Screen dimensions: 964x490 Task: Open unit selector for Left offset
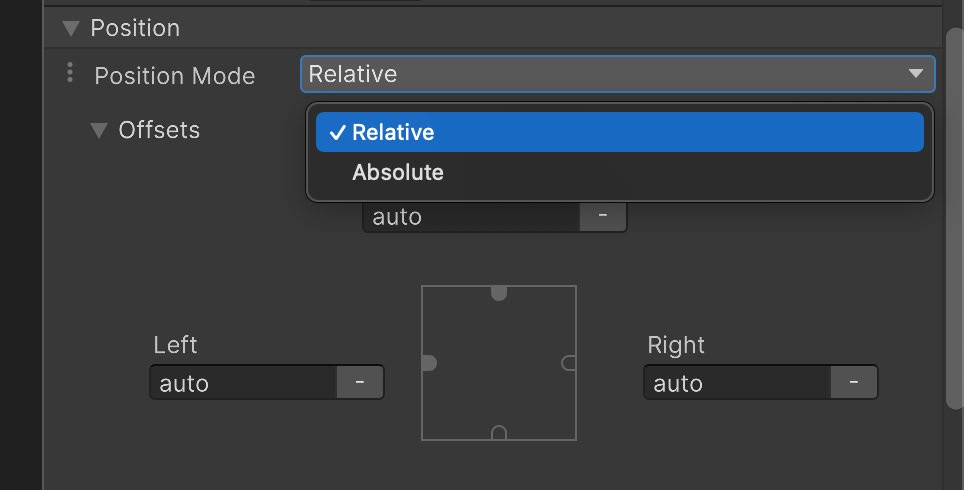pyautogui.click(x=360, y=382)
